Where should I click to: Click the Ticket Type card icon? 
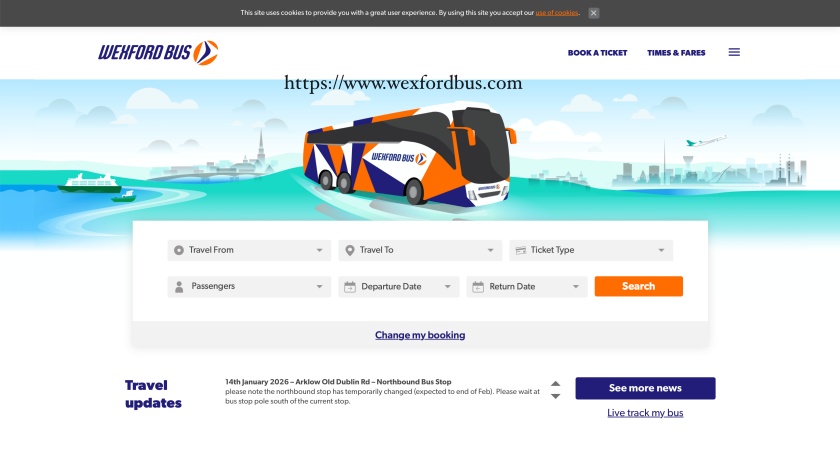(521, 250)
